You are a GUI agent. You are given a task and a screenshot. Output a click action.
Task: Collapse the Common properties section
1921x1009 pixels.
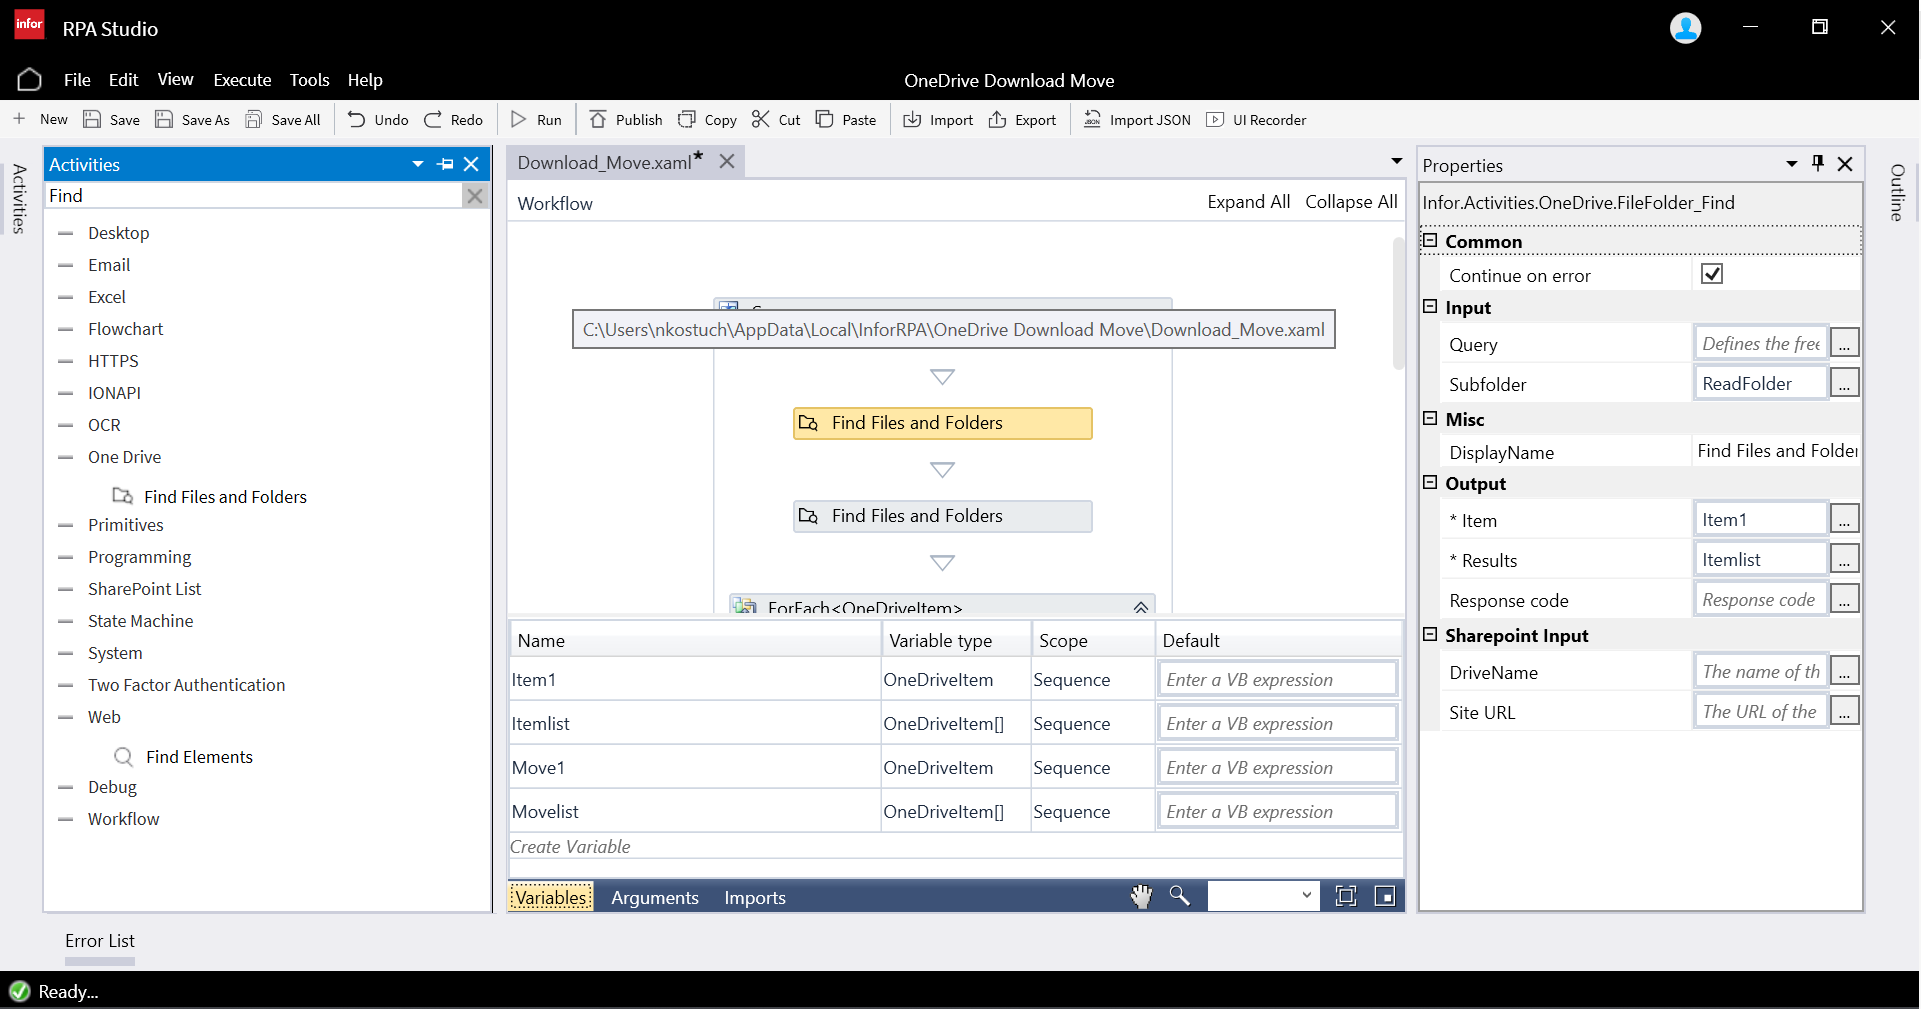pos(1430,241)
